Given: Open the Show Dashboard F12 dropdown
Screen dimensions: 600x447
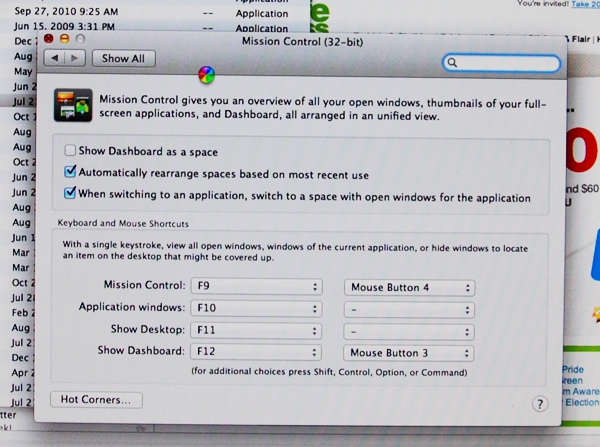Looking at the screenshot, I should click(x=256, y=352).
